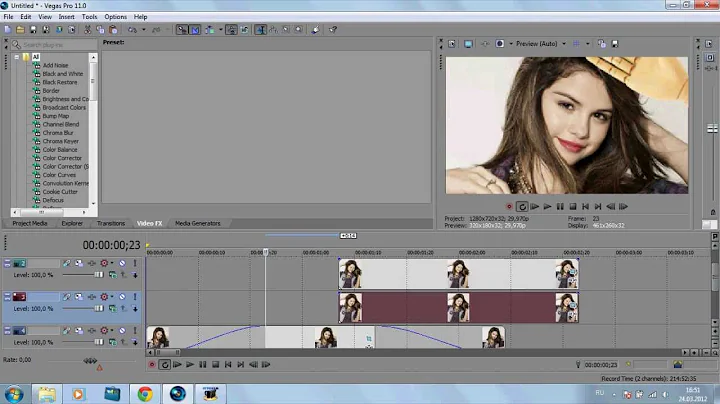Click the master volume fader beside the preview
This screenshot has width=720, height=404.
click(712, 129)
